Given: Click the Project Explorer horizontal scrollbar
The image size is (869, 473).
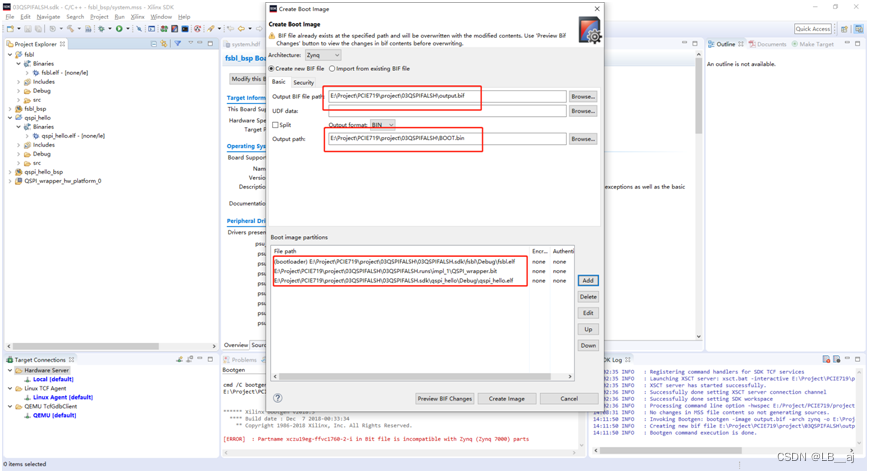Looking at the screenshot, I should click(x=86, y=346).
